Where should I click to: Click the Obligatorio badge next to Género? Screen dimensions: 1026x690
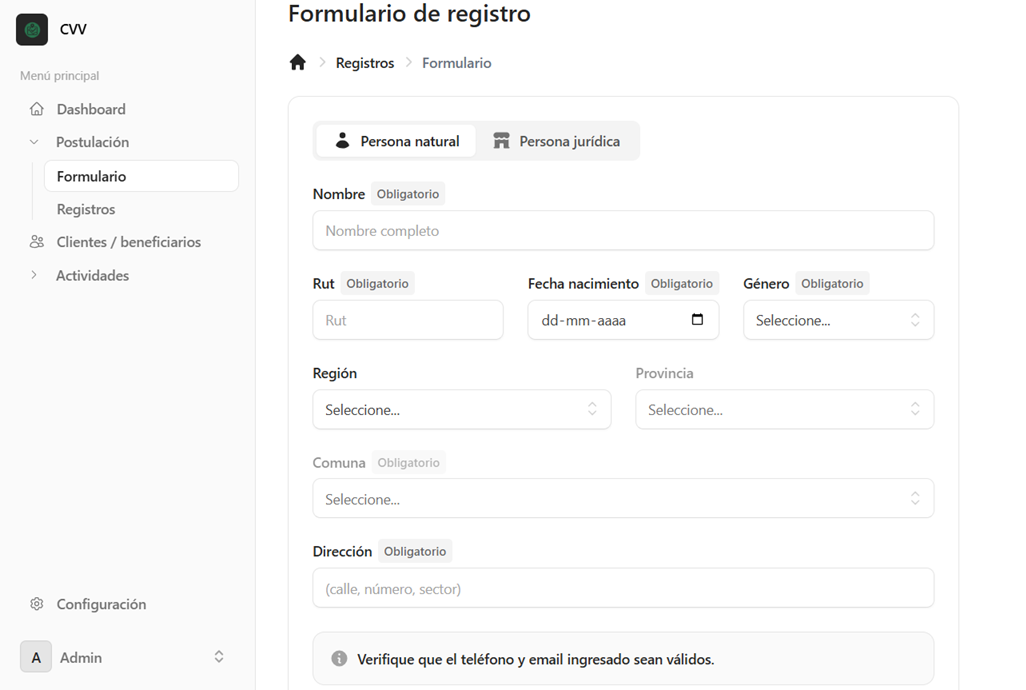[x=832, y=283]
